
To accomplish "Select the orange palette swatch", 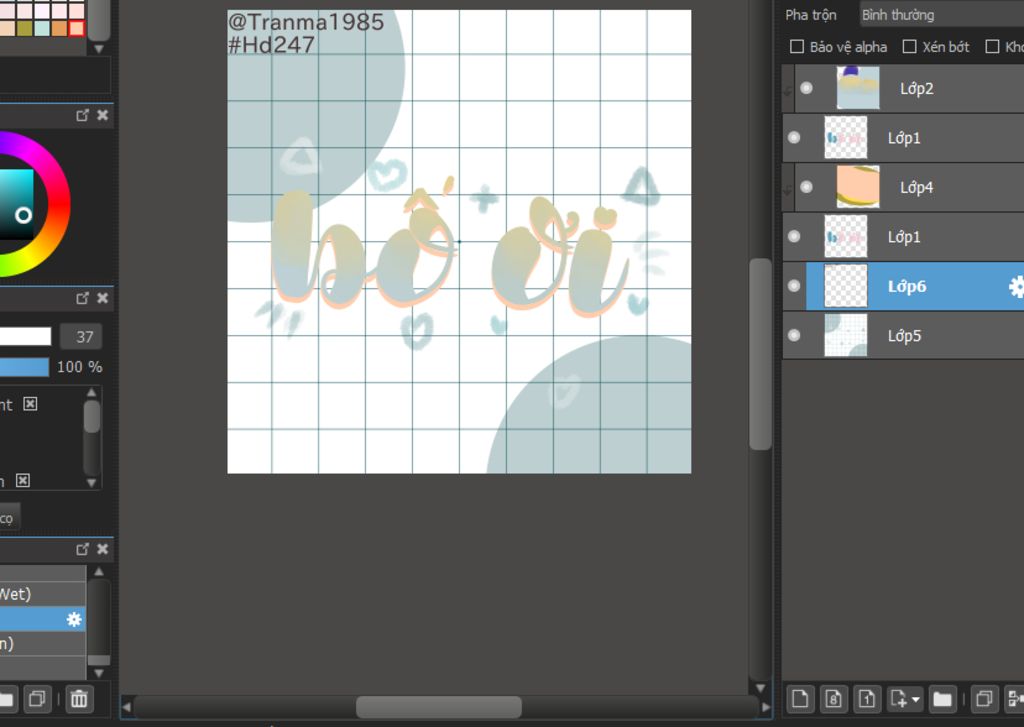I will click(x=59, y=28).
